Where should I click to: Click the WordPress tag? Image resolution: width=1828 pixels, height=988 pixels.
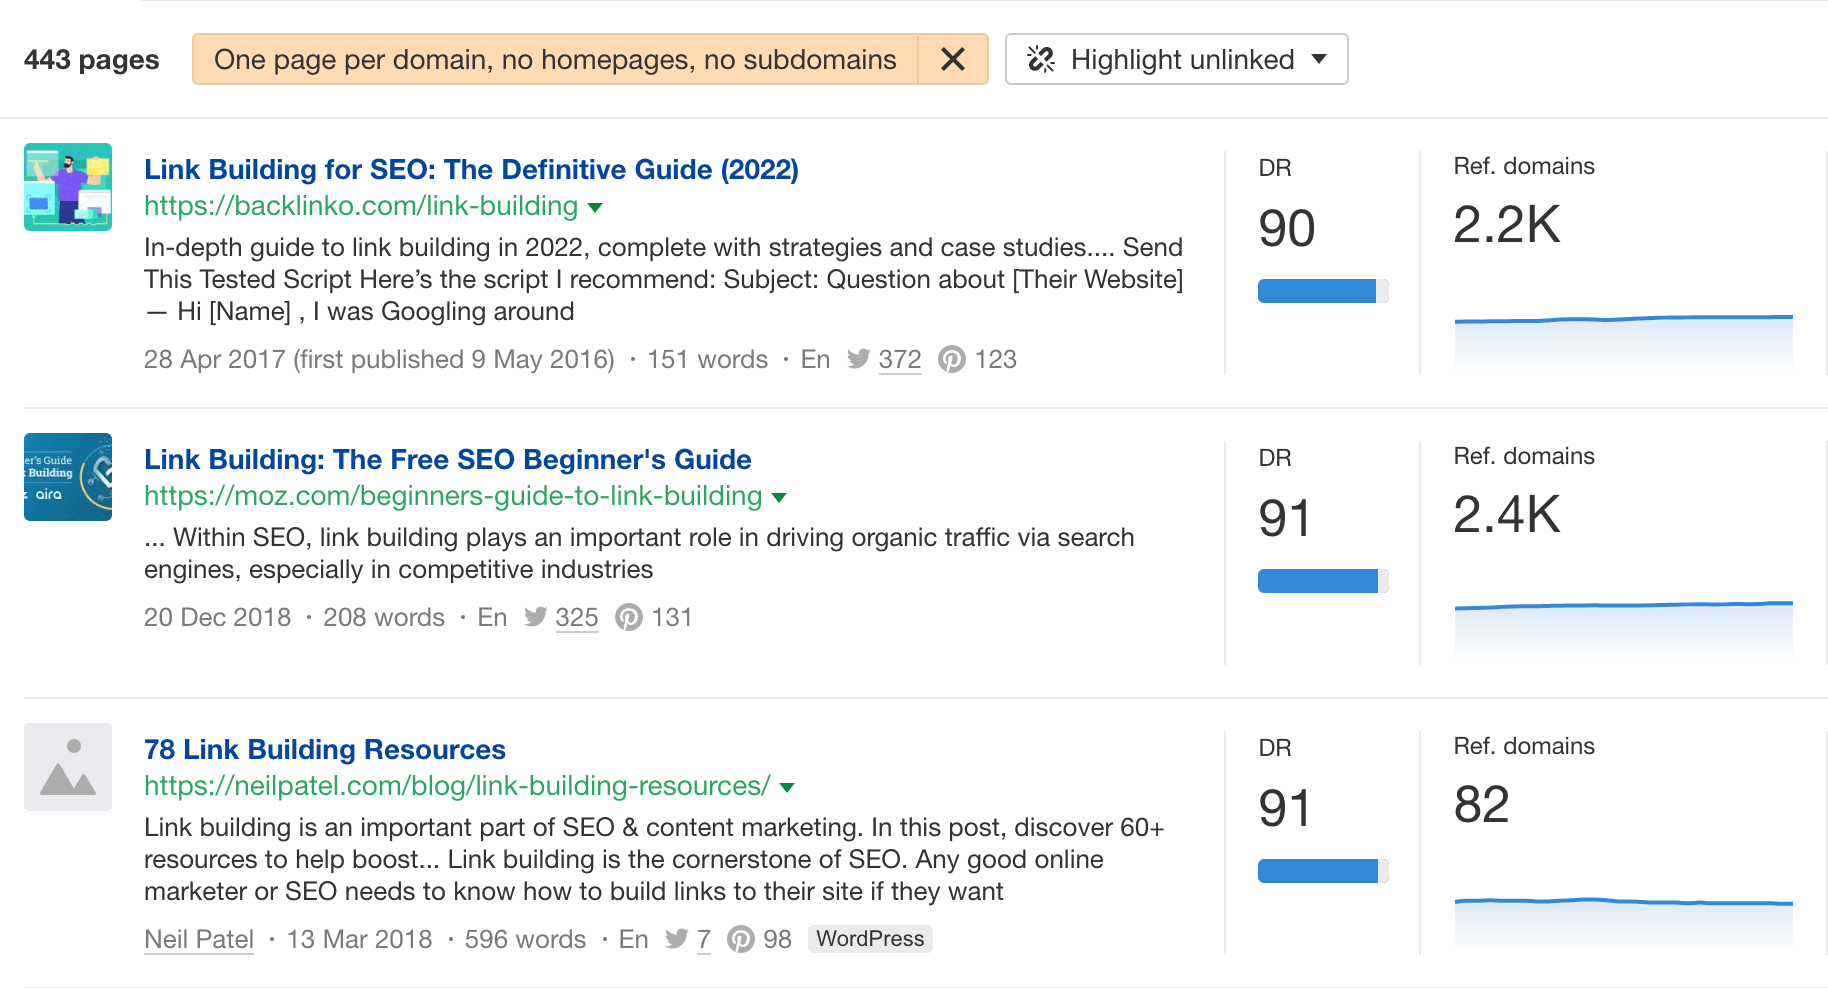(870, 939)
